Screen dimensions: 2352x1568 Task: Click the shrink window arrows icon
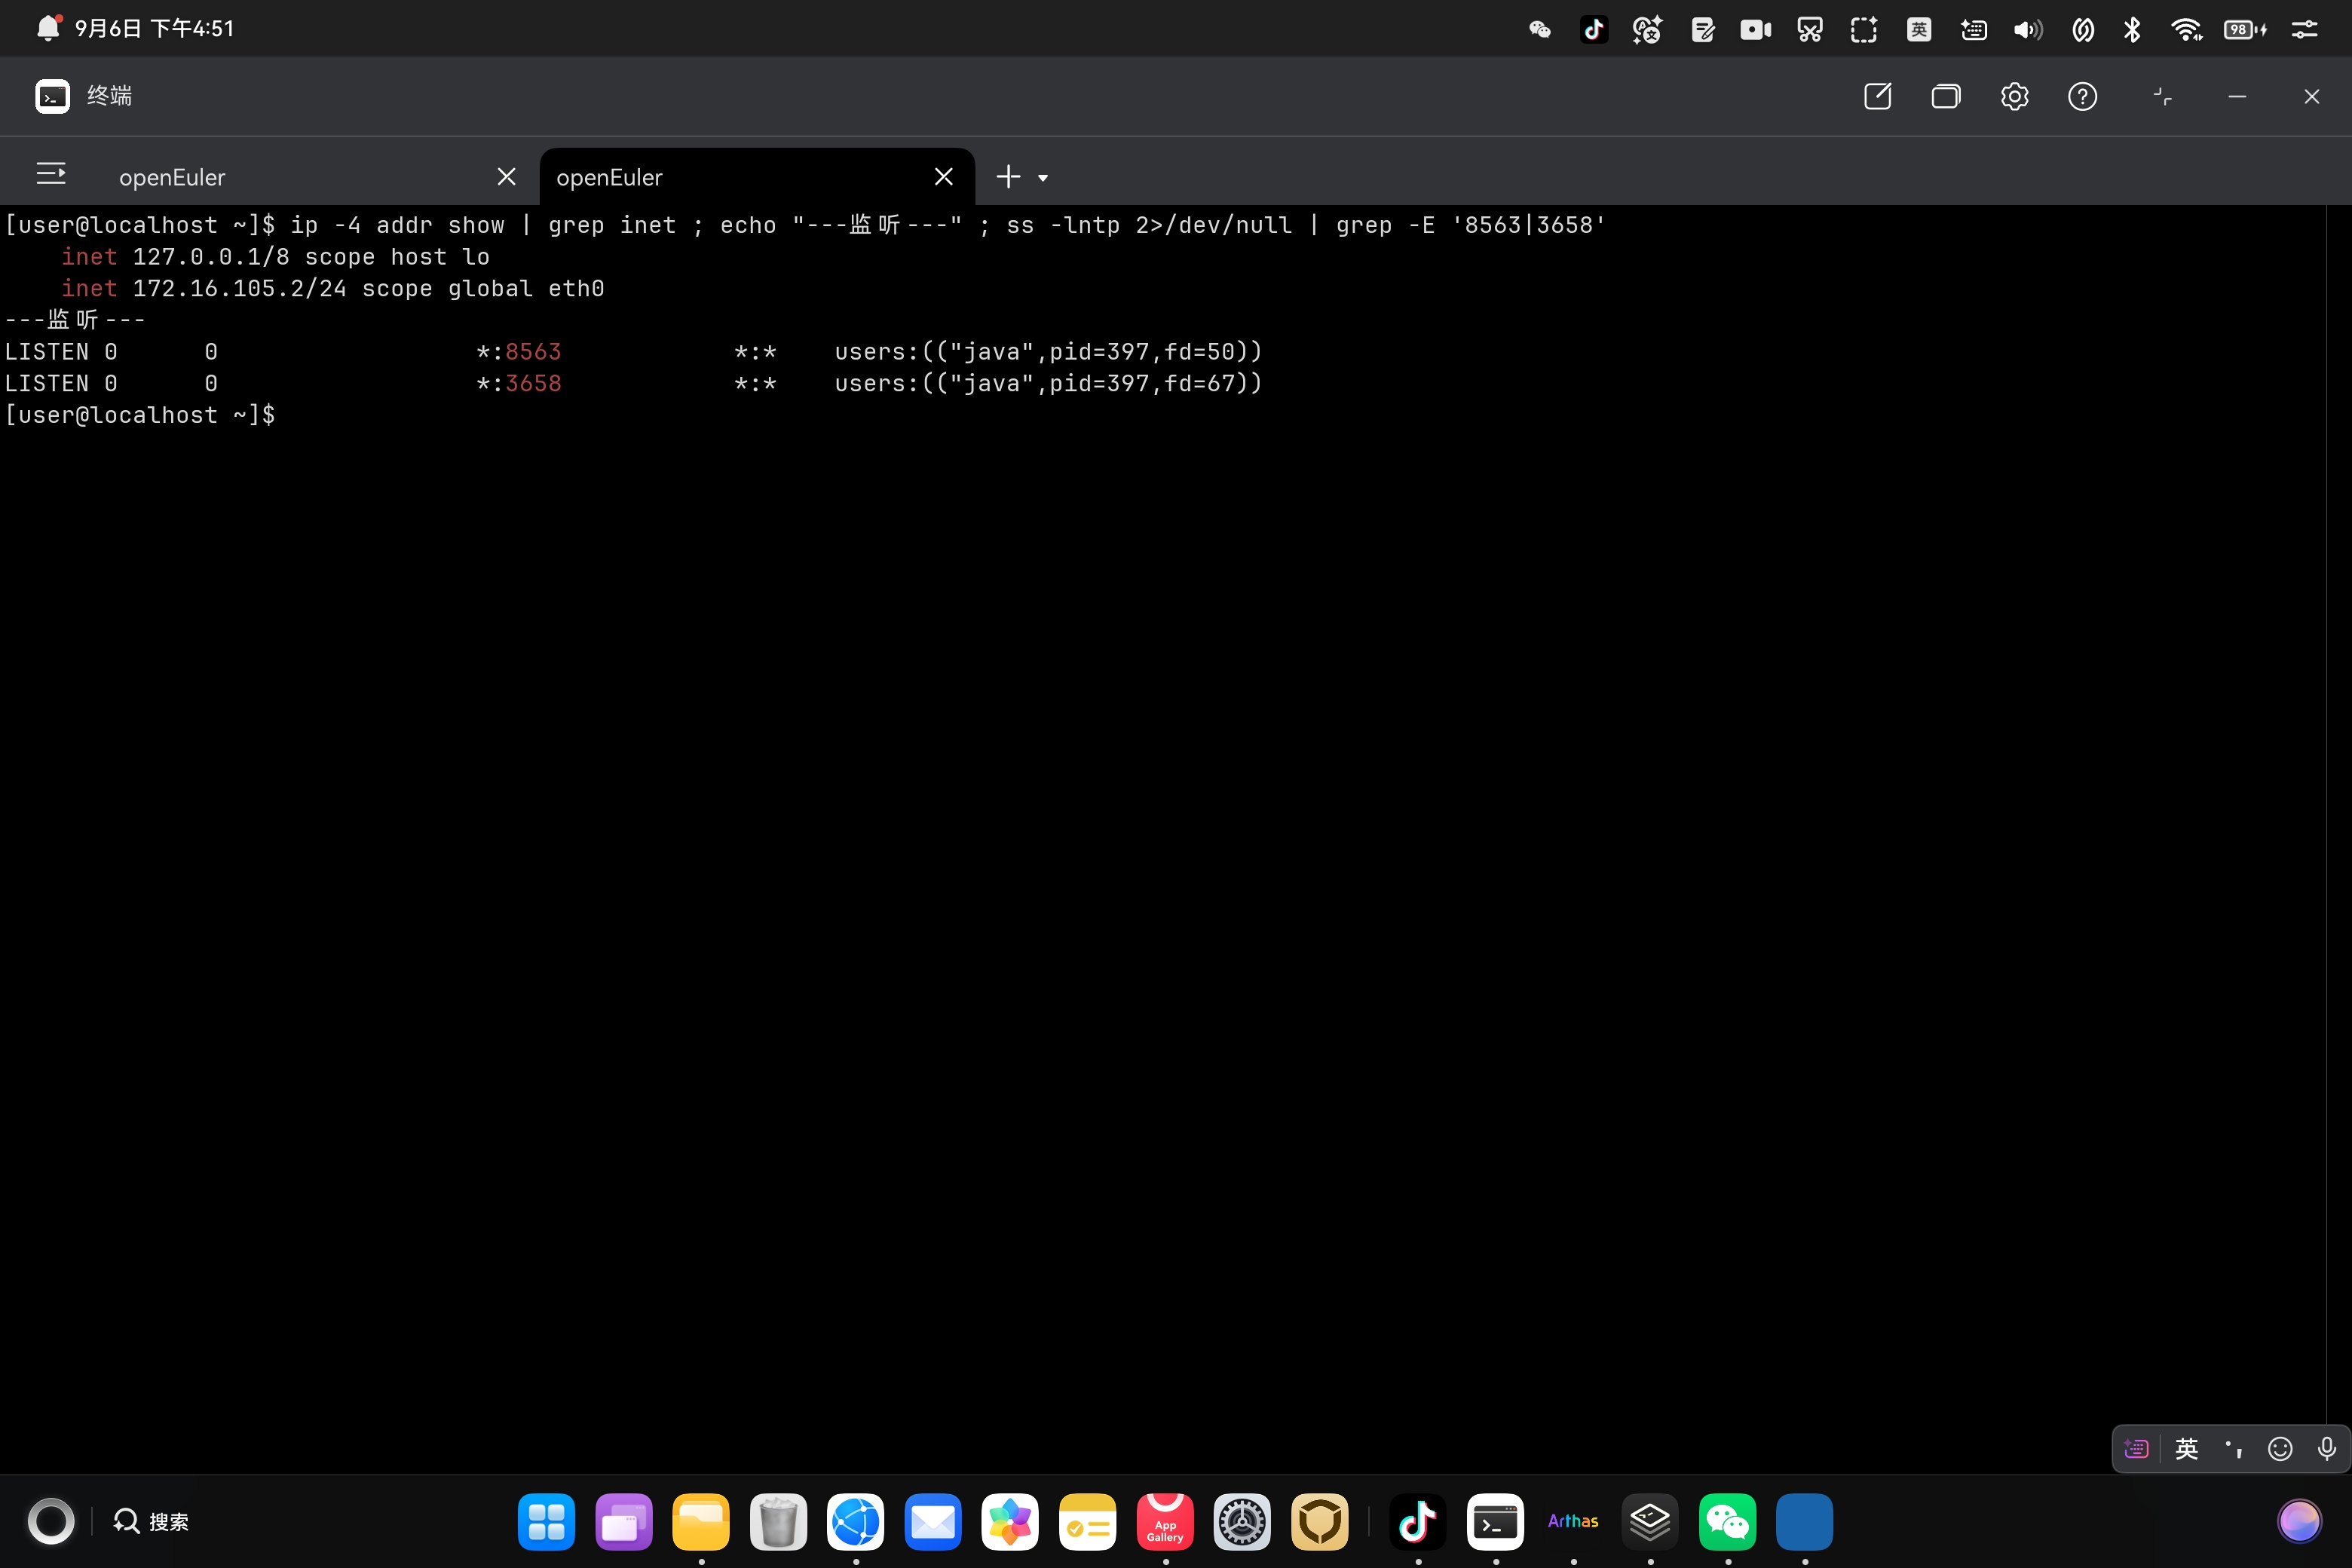pyautogui.click(x=2162, y=96)
